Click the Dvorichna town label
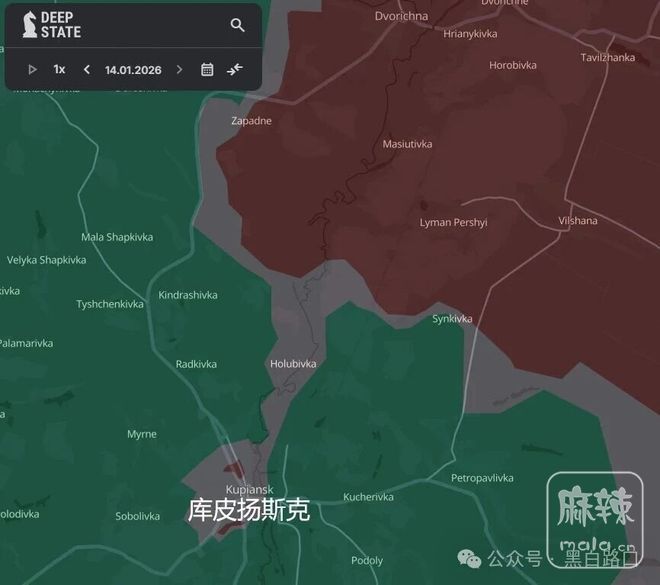Screen dimensions: 660x585 pos(401,16)
